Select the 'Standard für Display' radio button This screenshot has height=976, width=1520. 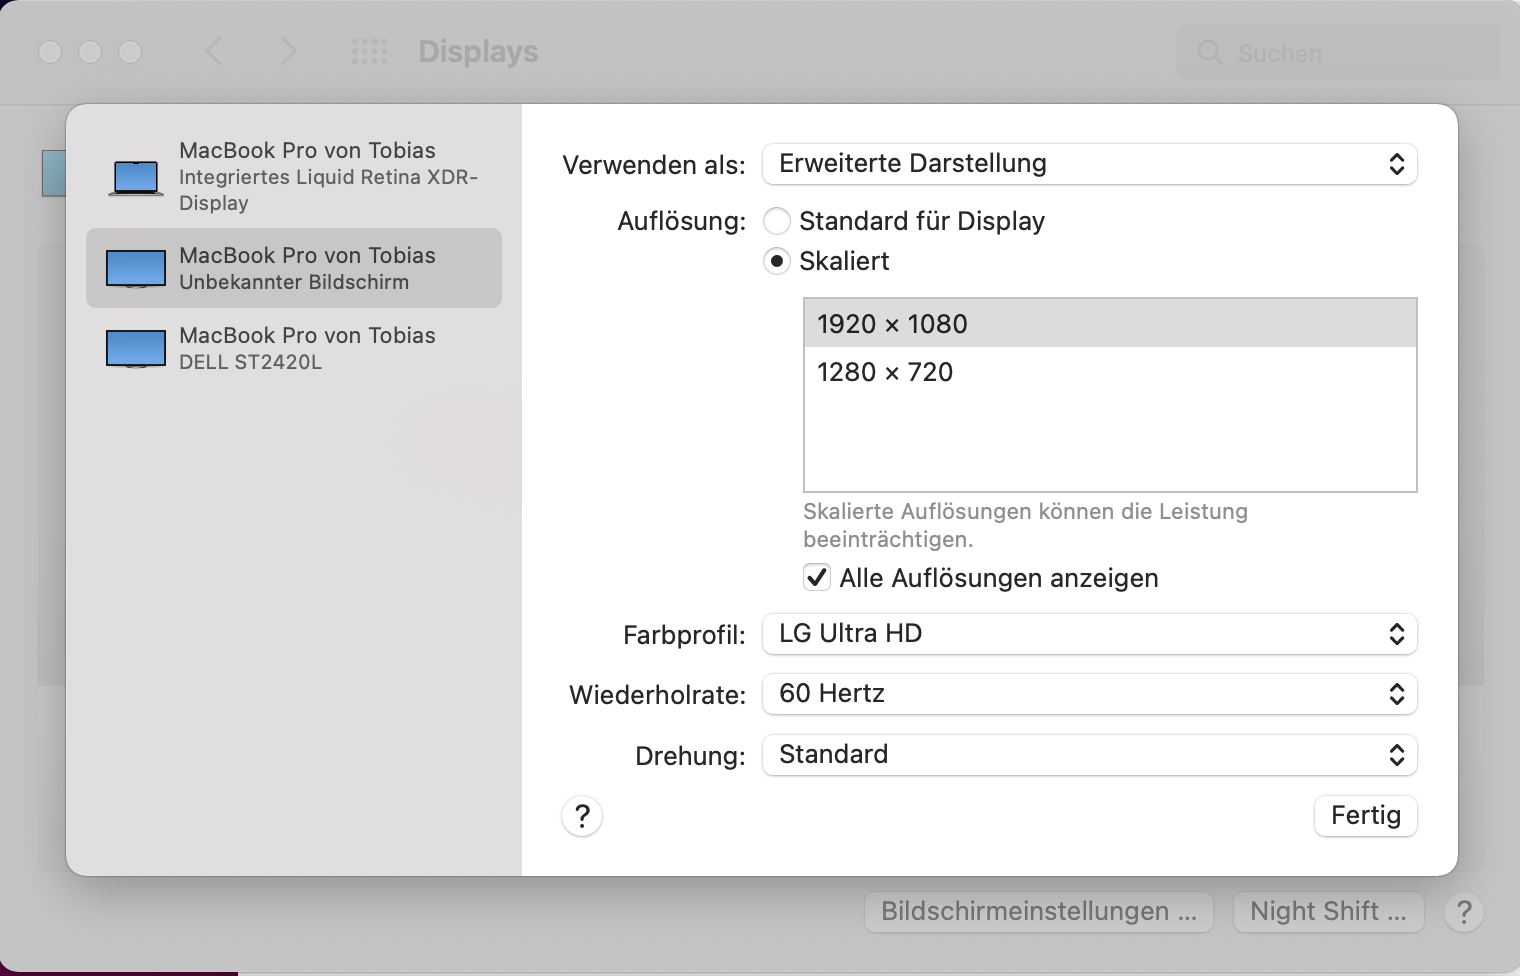(x=777, y=221)
